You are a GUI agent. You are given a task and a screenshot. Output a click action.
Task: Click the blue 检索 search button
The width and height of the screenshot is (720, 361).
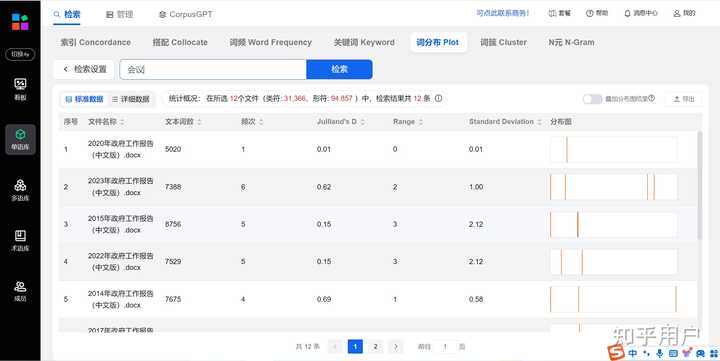tap(339, 69)
